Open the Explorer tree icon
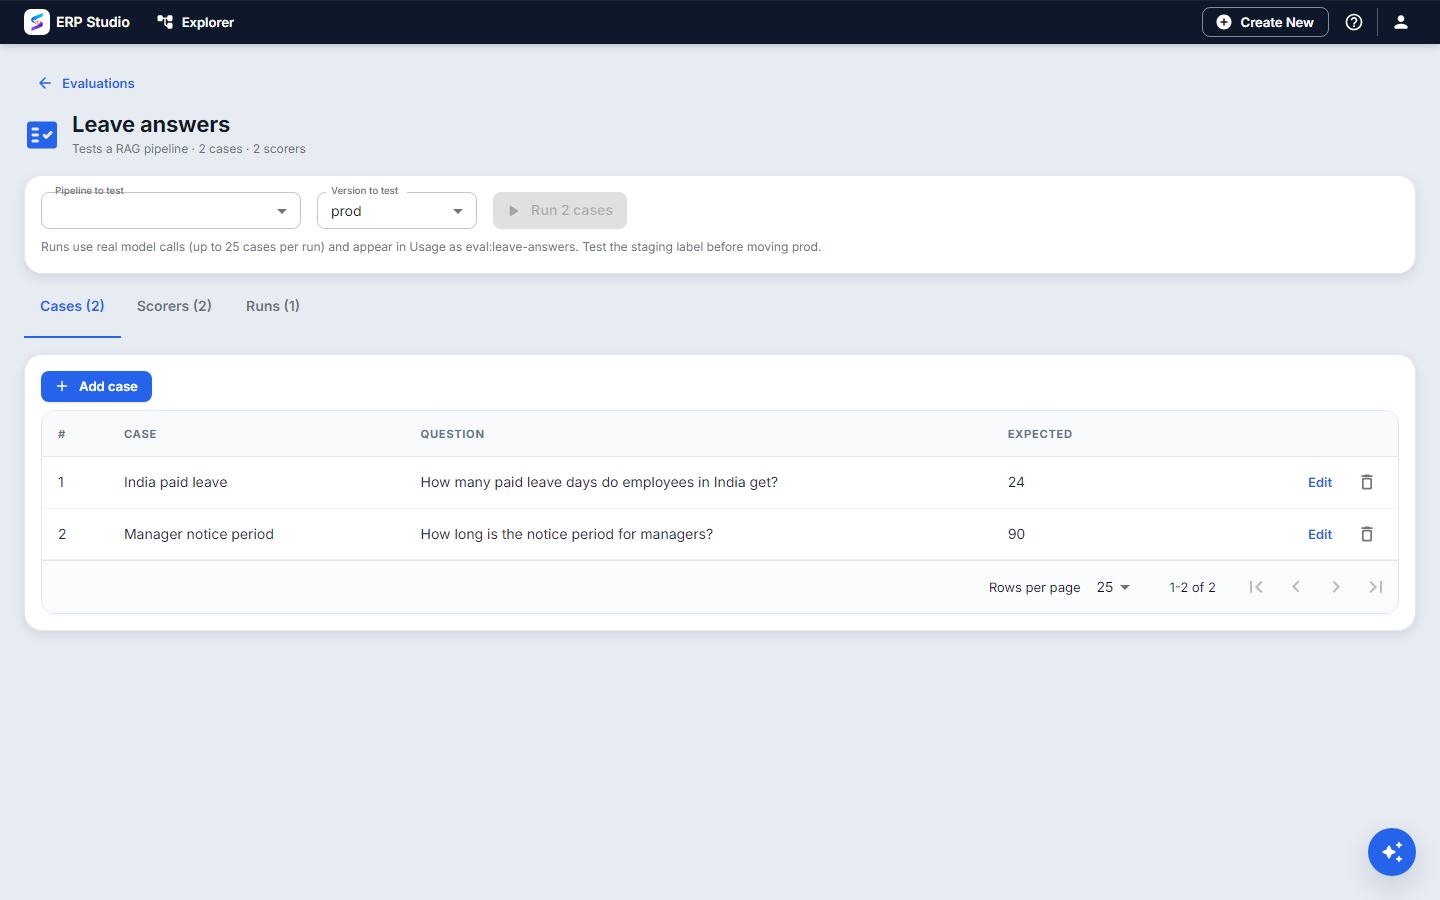 coord(165,22)
